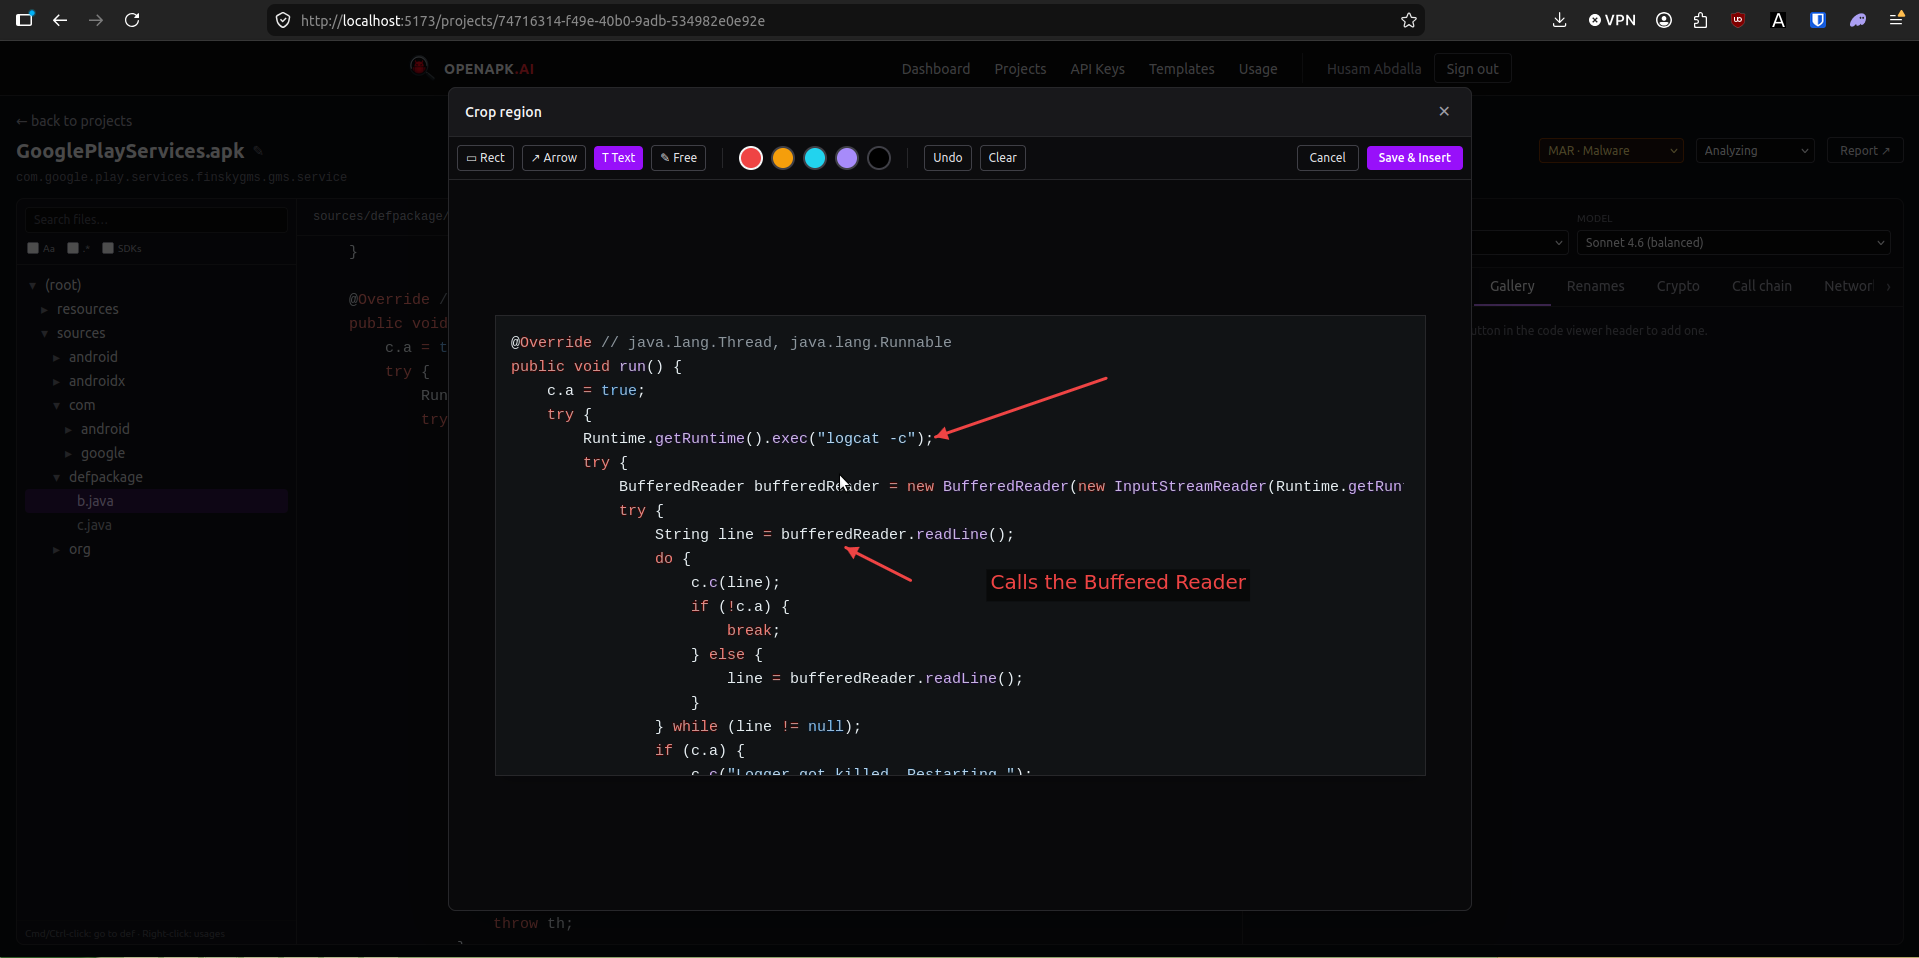Open the Projects nav item
1919x958 pixels.
pos(1020,69)
